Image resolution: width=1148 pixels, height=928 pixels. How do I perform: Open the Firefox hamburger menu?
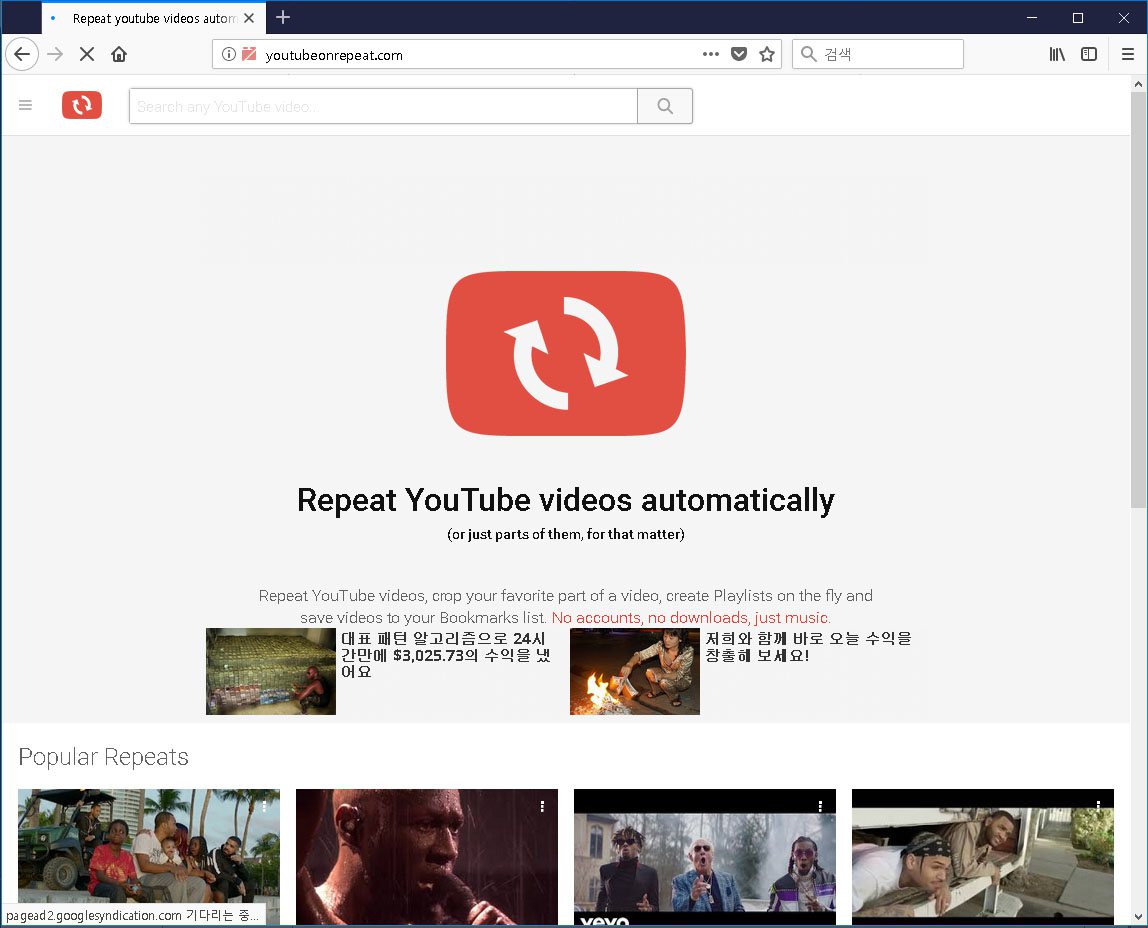click(x=1128, y=54)
